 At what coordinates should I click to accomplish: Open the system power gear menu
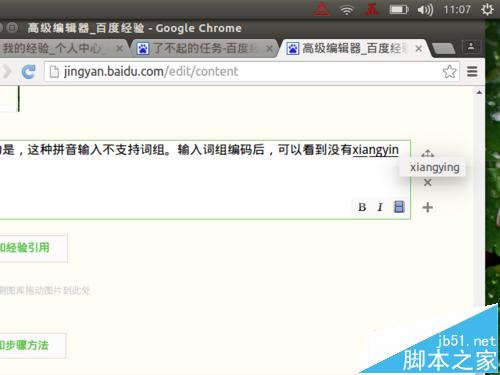[487, 9]
